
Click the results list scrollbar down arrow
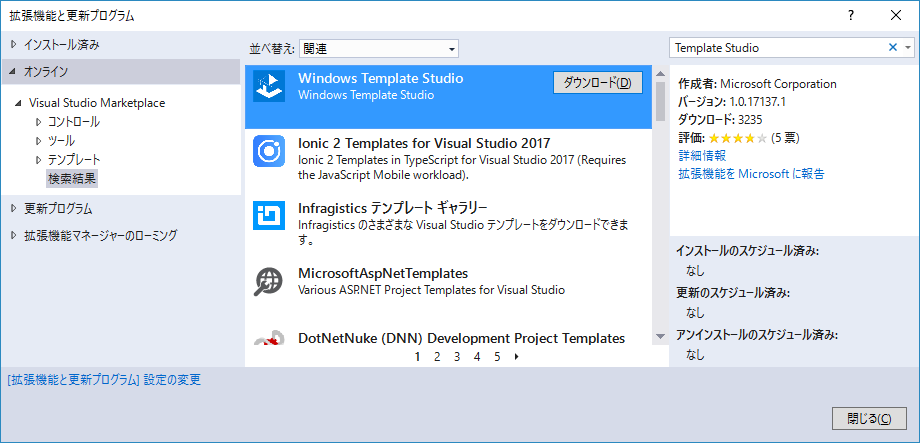661,337
